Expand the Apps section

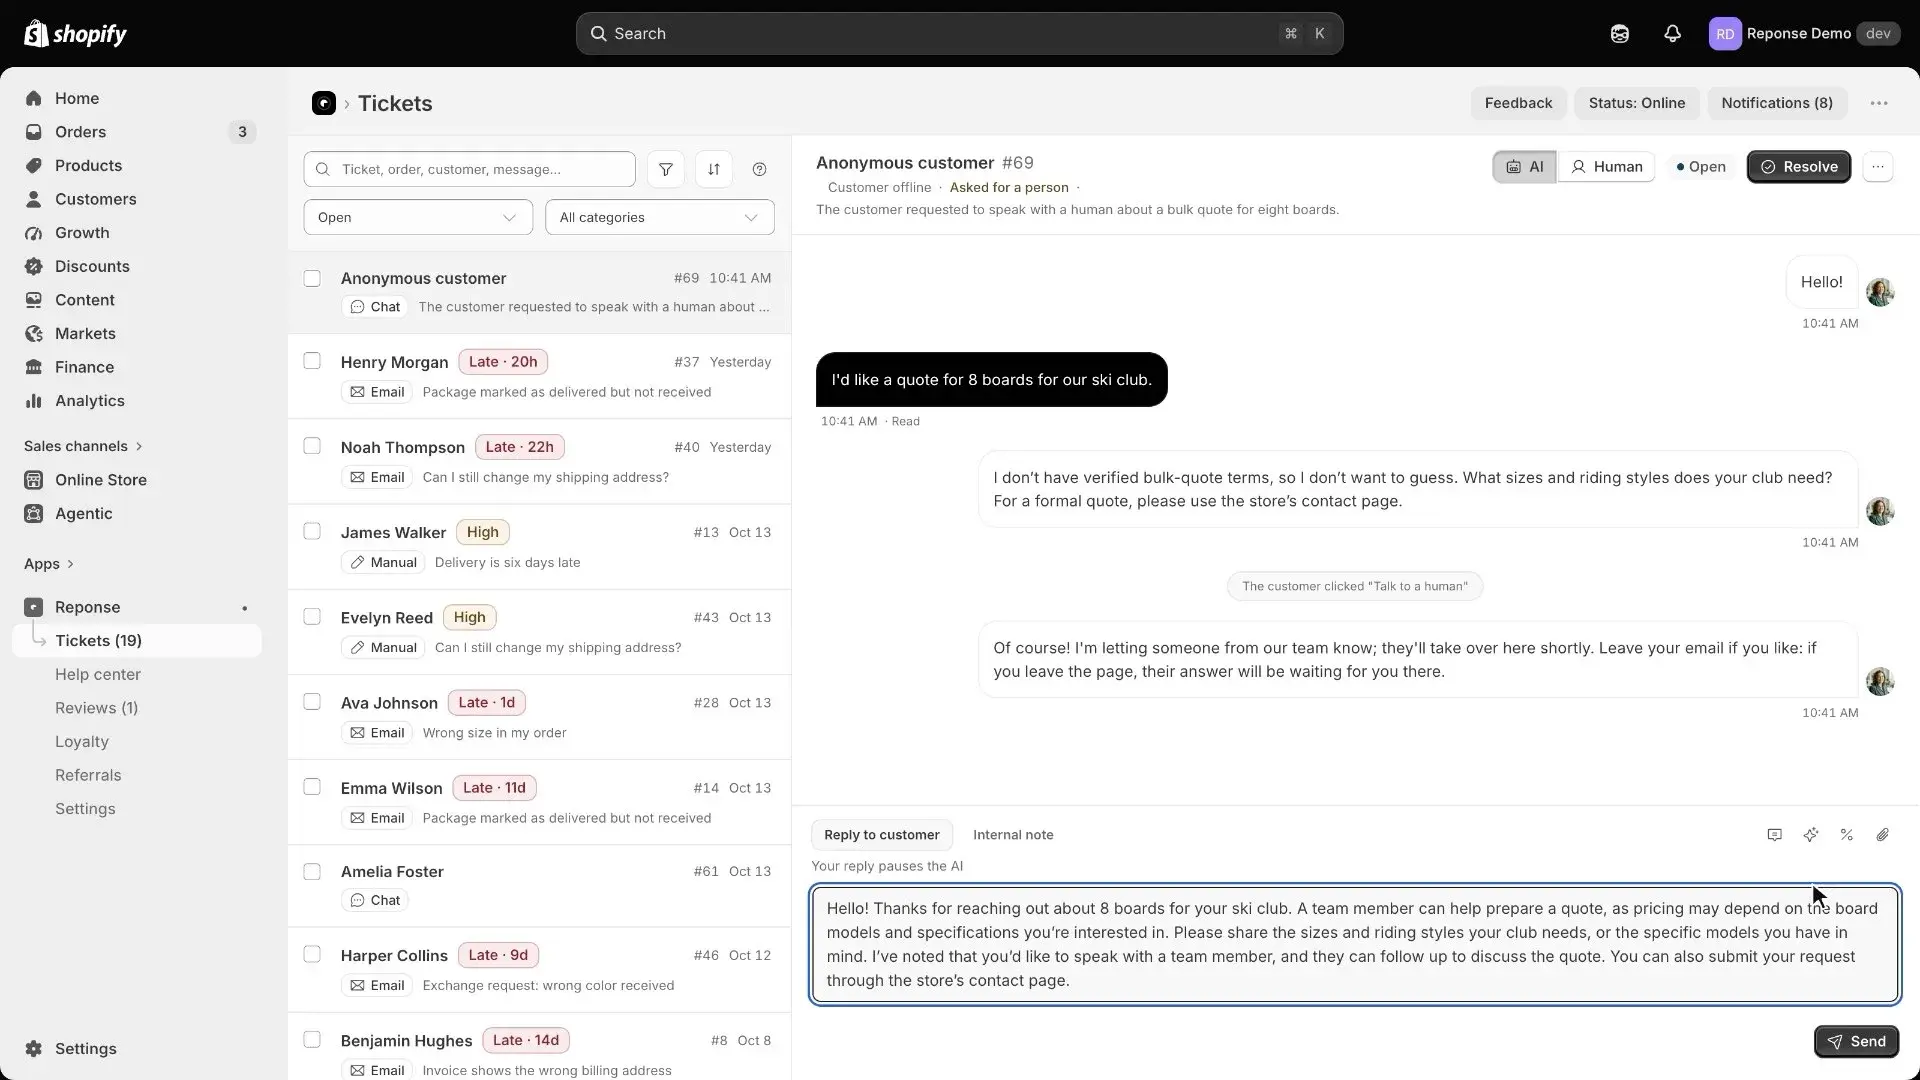(x=49, y=564)
